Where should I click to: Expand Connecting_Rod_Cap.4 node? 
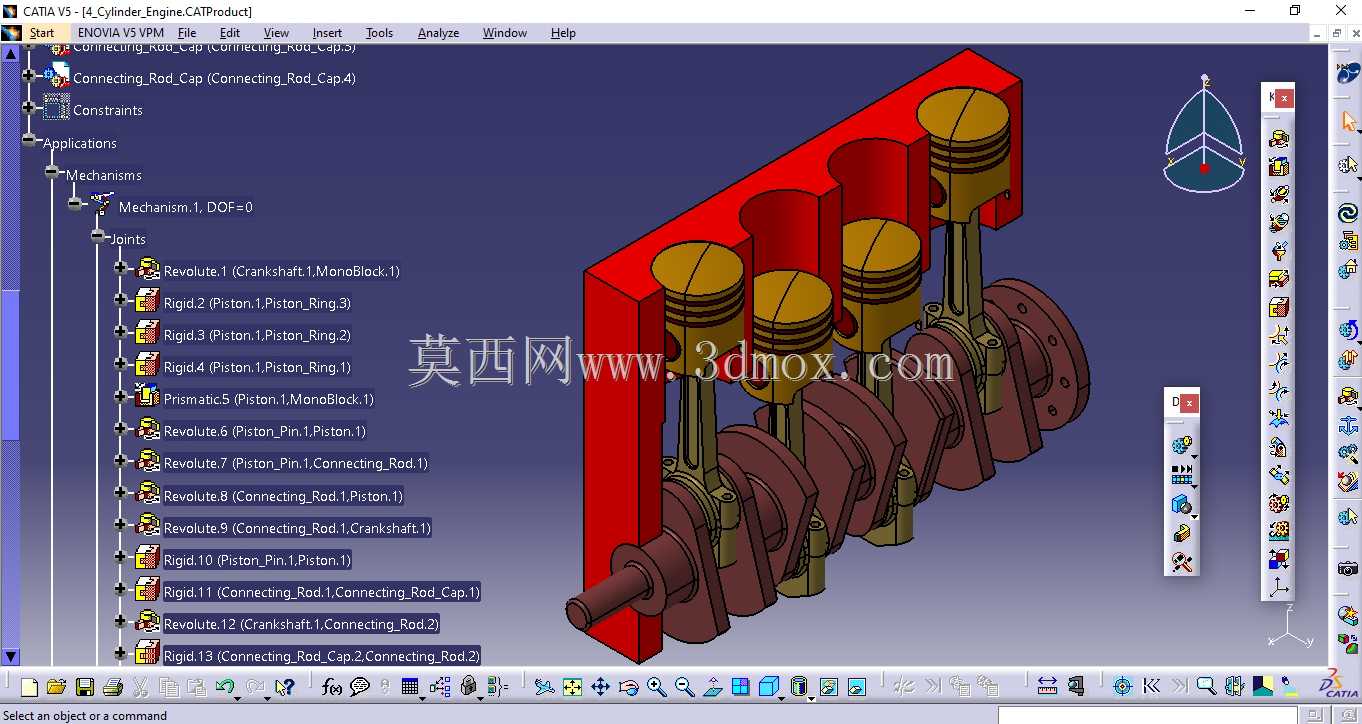tap(29, 75)
